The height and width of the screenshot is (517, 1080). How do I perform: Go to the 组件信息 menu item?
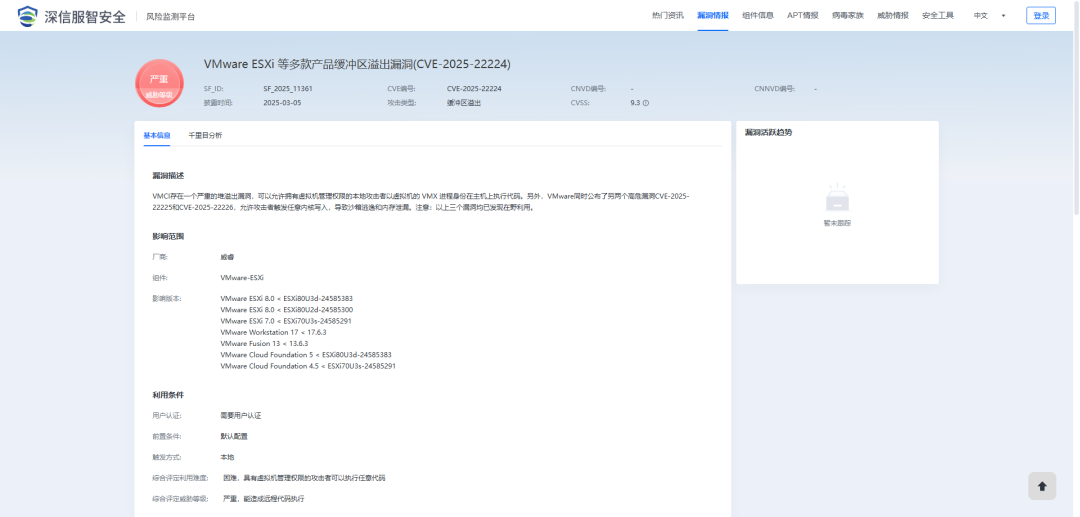tap(758, 15)
